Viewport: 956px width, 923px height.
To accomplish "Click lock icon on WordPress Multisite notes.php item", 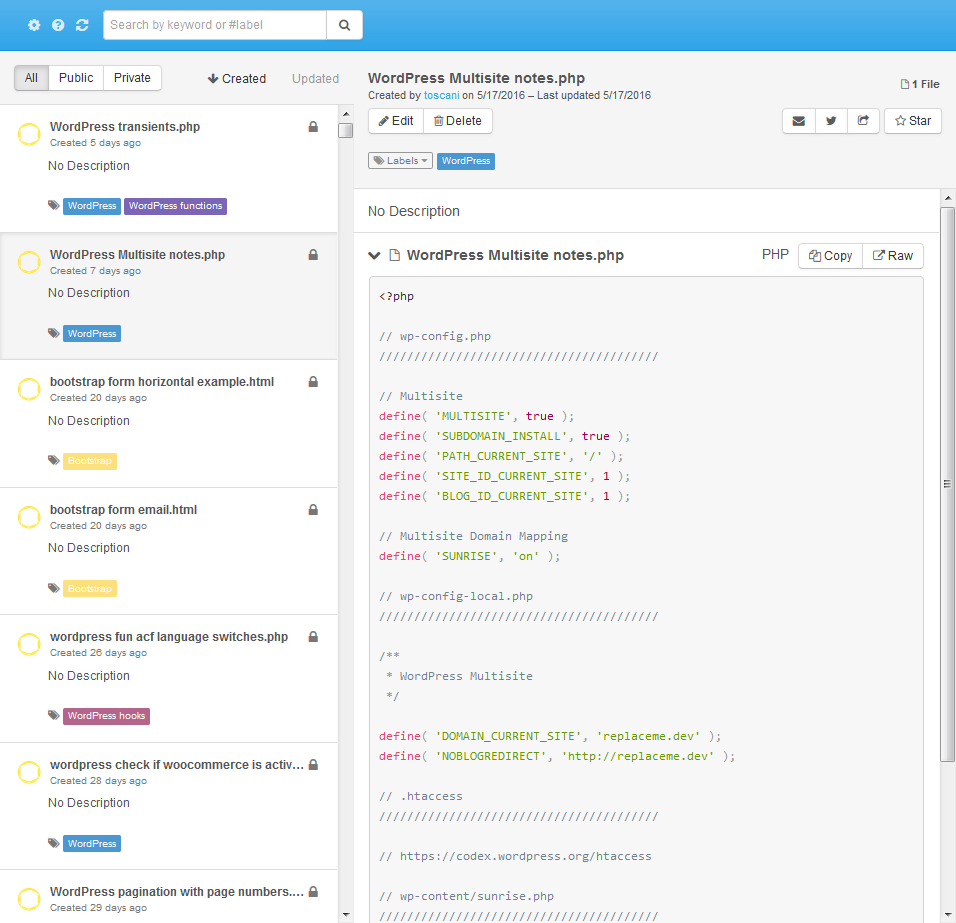I will (x=313, y=255).
